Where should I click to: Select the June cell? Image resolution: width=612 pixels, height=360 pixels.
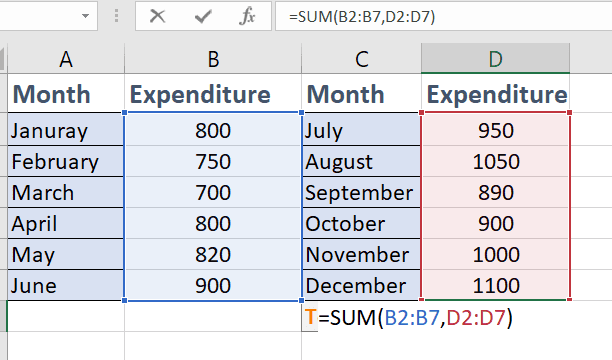tap(66, 285)
